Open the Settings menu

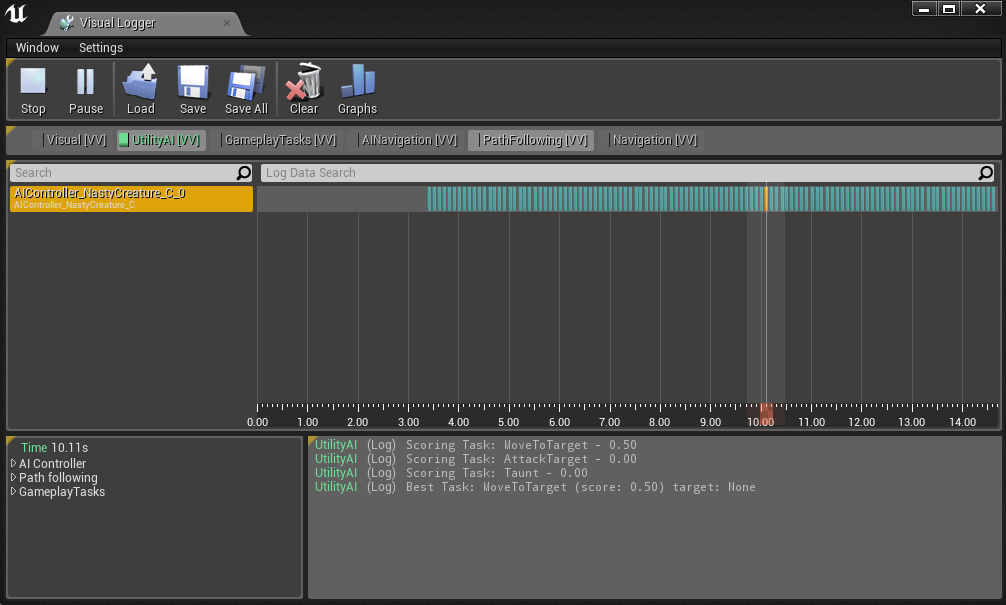(x=101, y=48)
